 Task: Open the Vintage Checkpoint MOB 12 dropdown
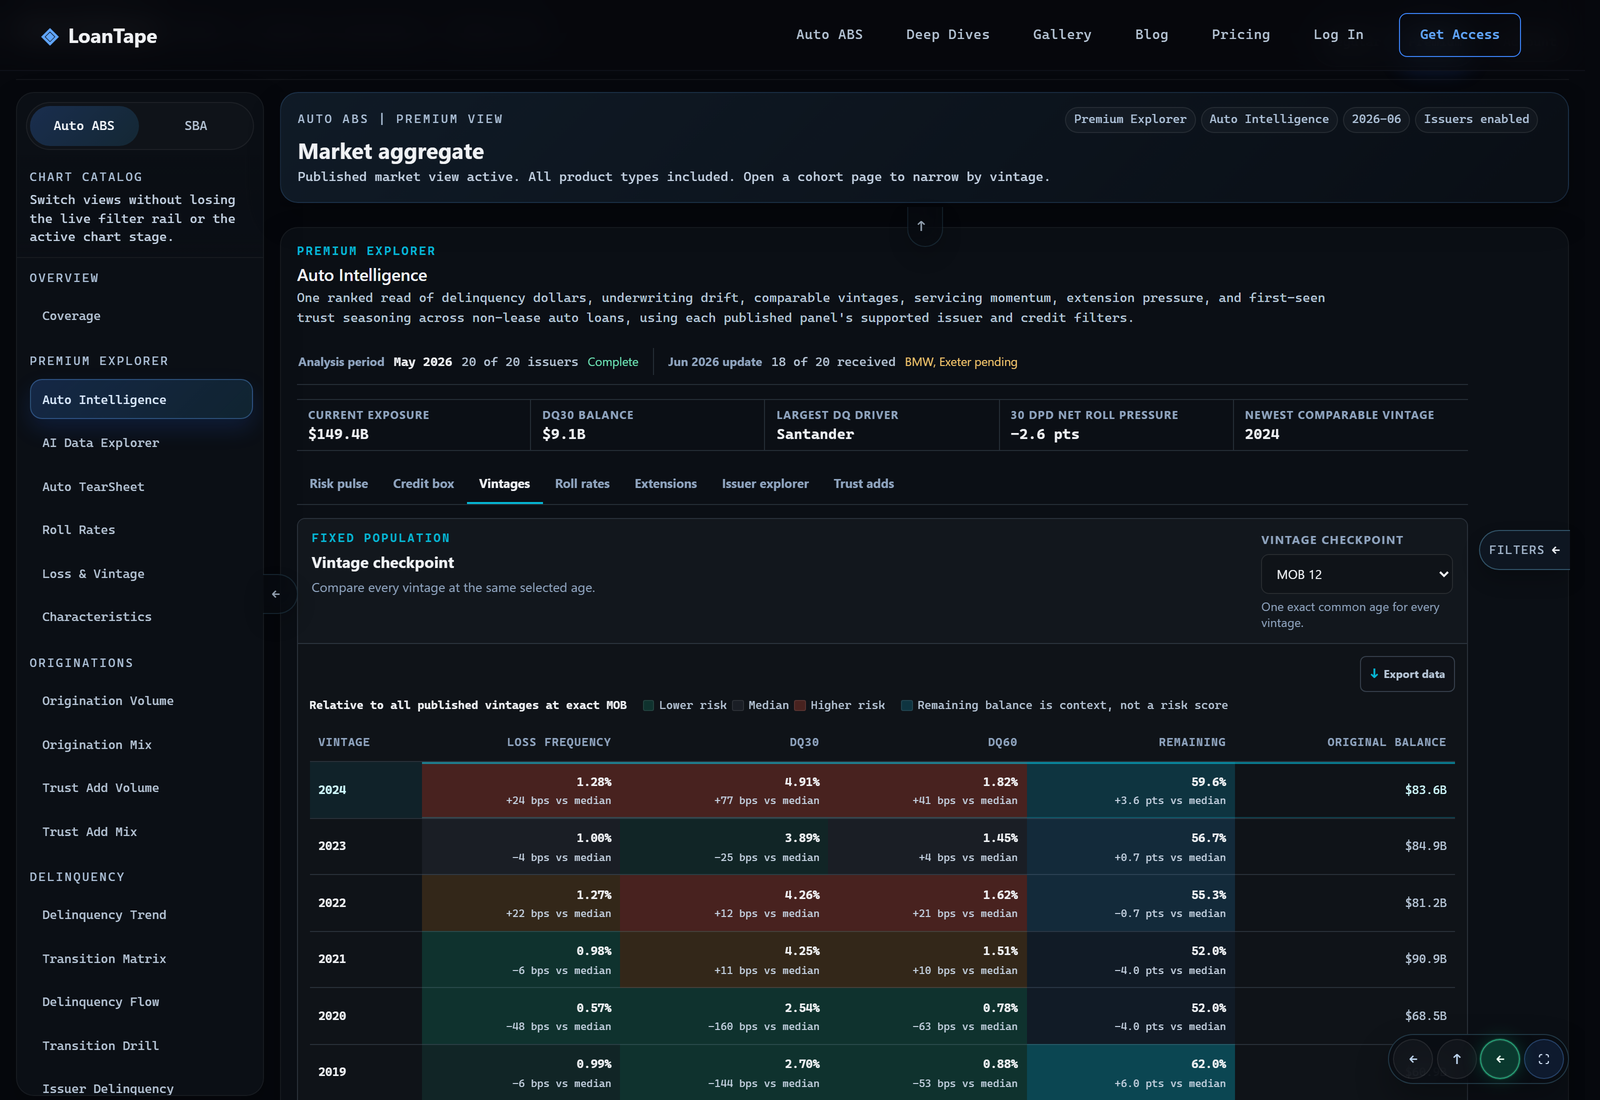pos(1357,574)
